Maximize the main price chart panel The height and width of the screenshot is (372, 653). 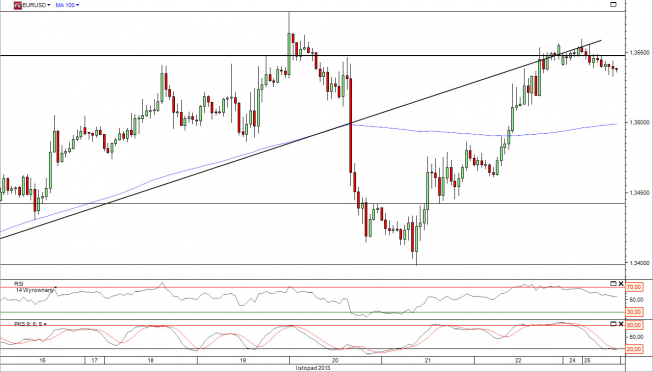click(x=613, y=5)
